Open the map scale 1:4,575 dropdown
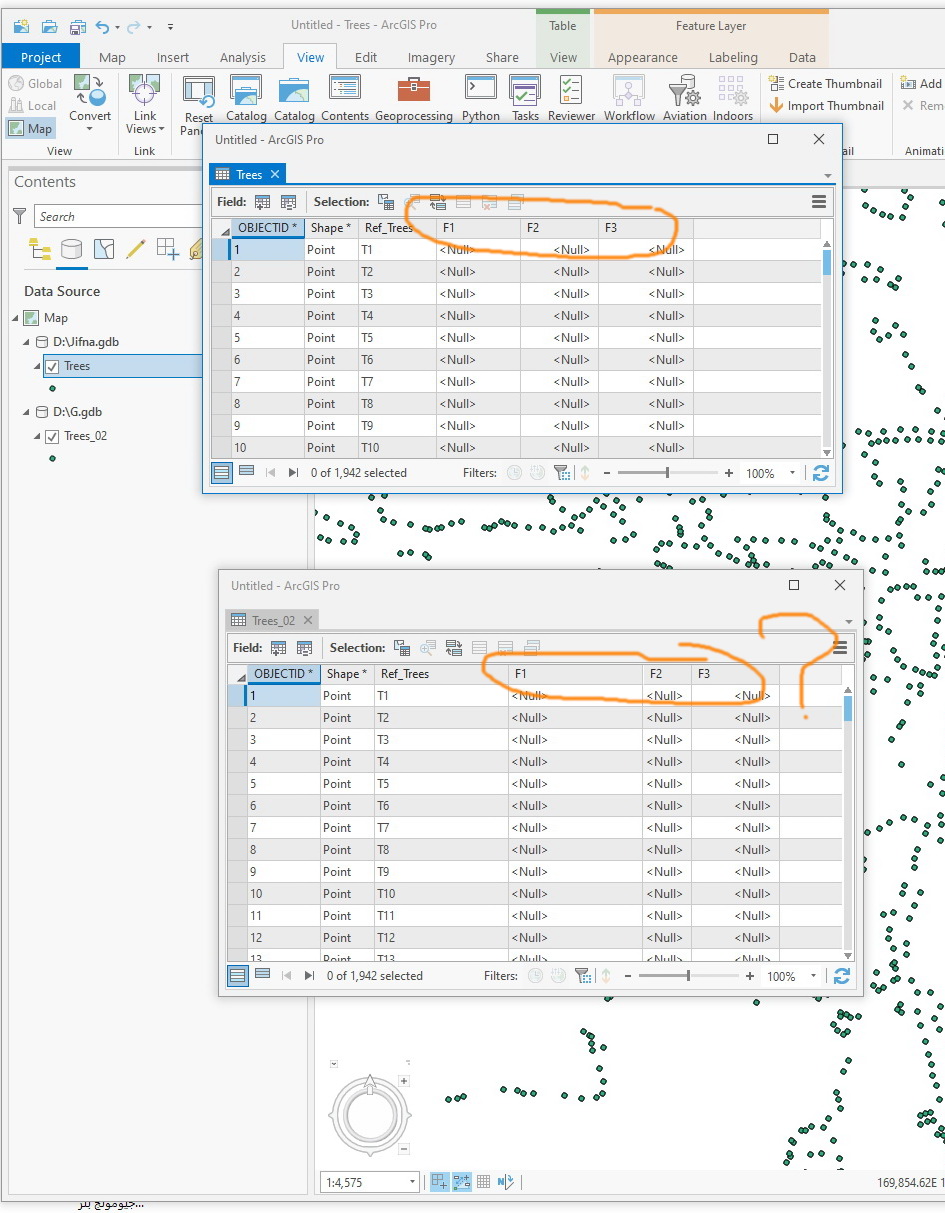945x1213 pixels. pos(412,1182)
